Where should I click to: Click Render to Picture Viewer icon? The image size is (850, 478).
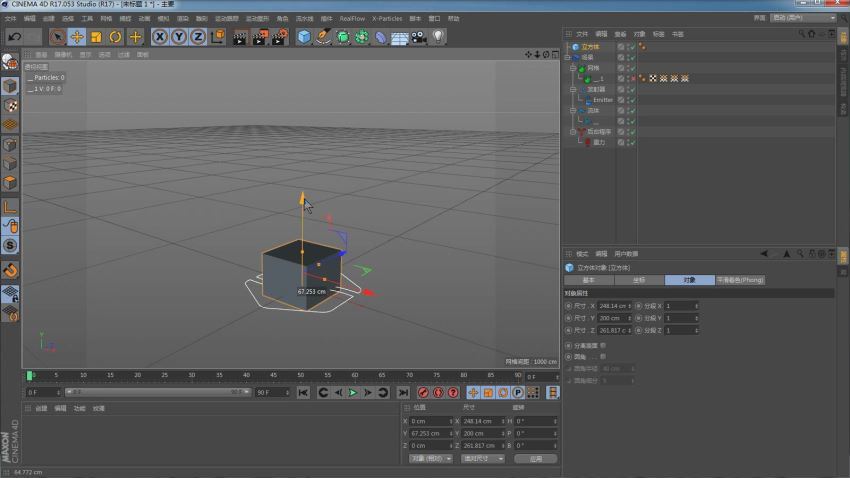pyautogui.click(x=260, y=37)
